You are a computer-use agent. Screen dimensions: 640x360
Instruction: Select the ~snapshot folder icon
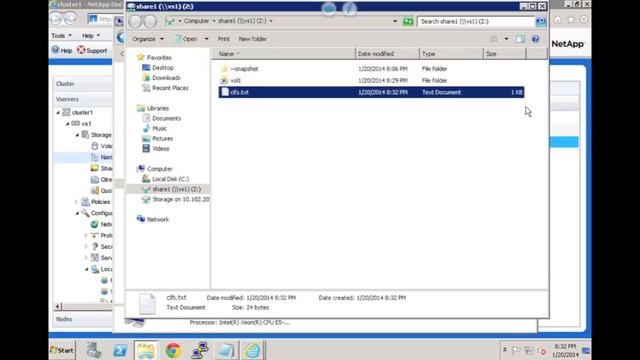click(x=224, y=69)
